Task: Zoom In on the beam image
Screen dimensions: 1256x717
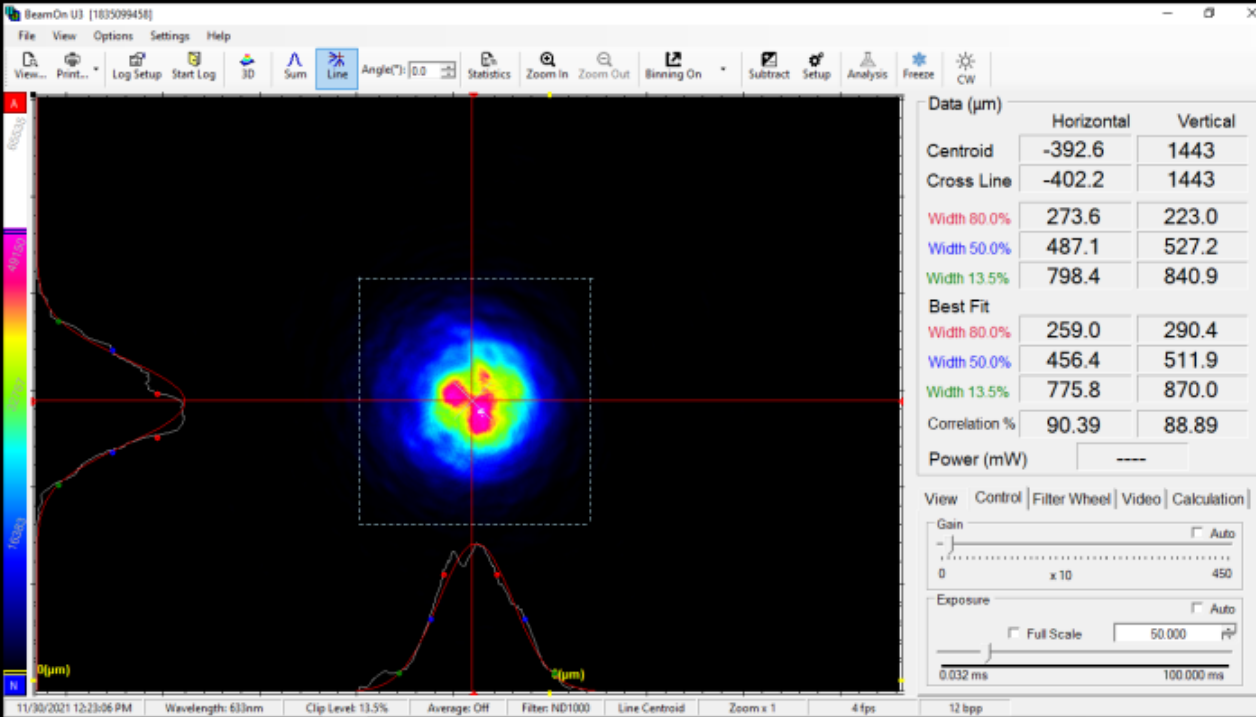Action: tap(547, 66)
